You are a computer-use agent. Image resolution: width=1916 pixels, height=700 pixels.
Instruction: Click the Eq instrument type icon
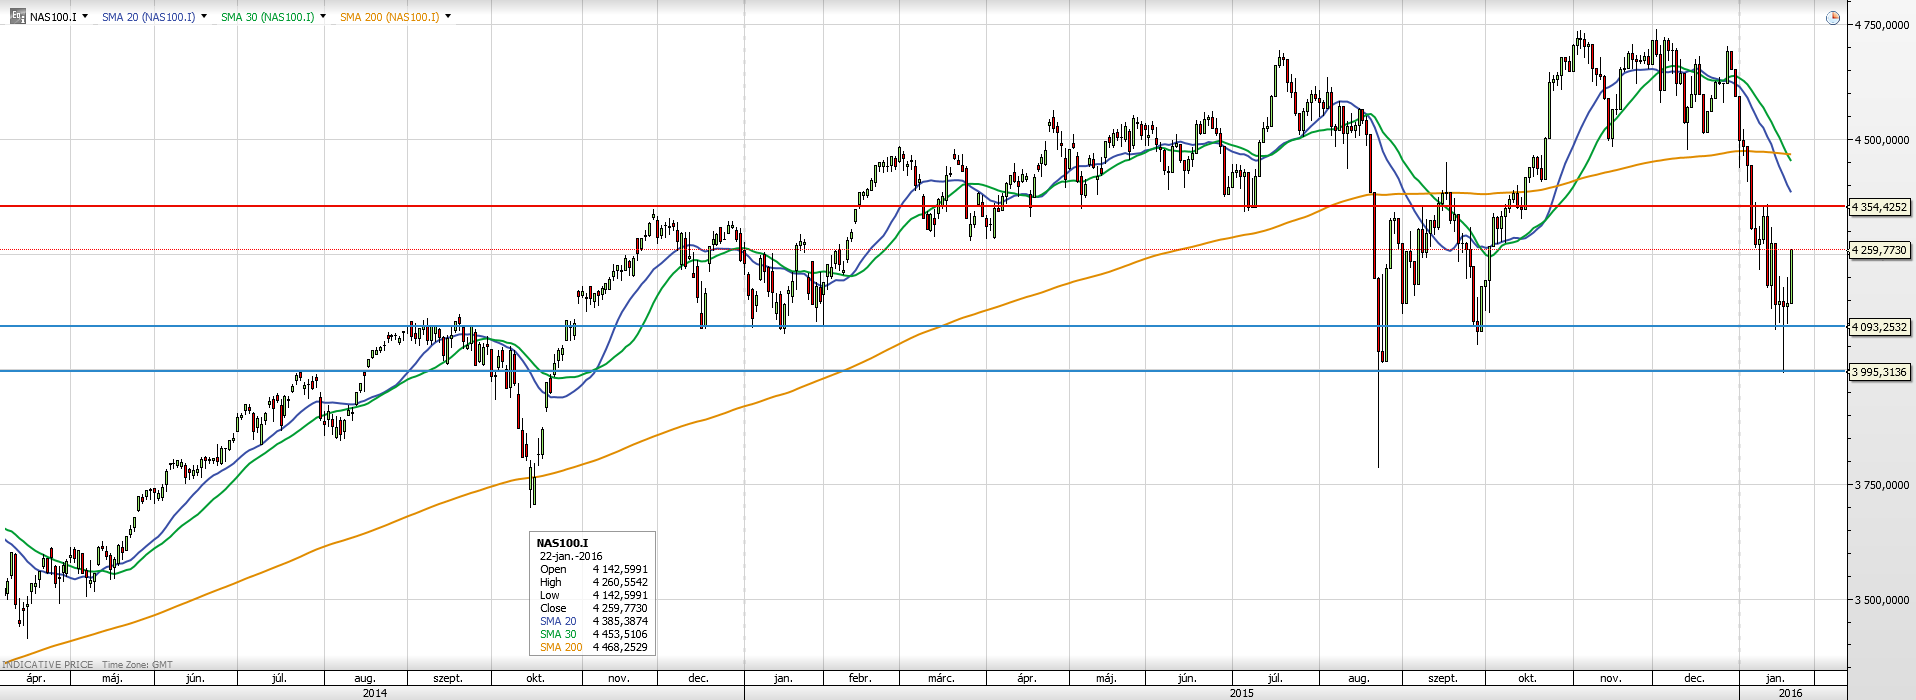point(18,16)
